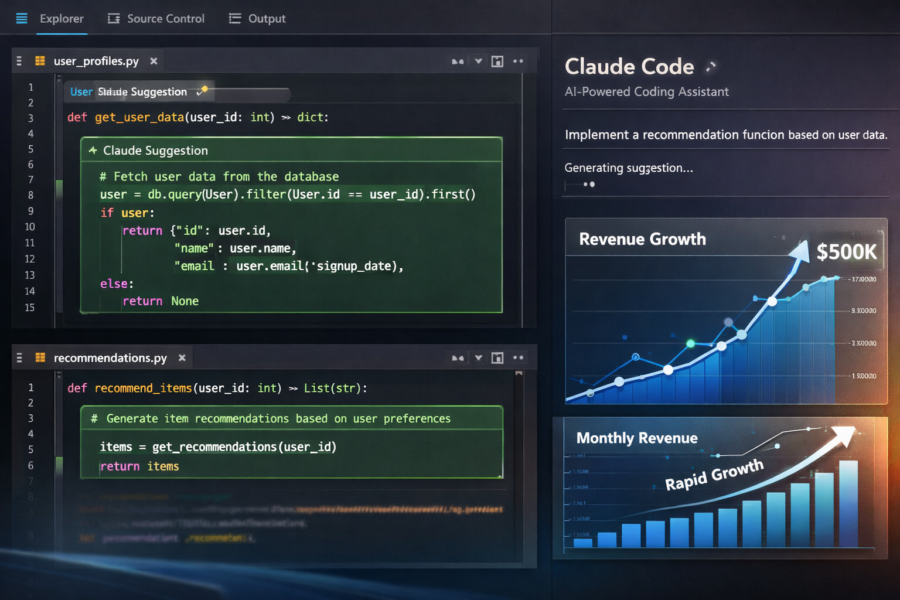Screen dimensions: 900x600
Task: Click the Output panel icon
Action: coord(235,18)
